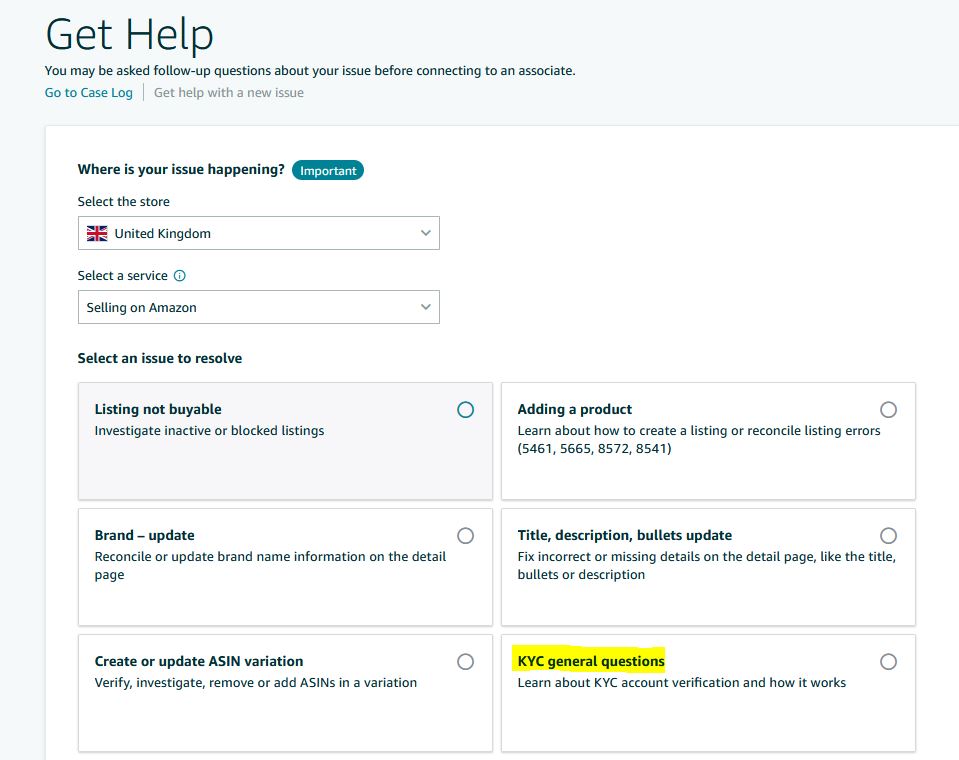This screenshot has height=760, width=959.
Task: Choose the Adding a product issue card
Action: 708,441
